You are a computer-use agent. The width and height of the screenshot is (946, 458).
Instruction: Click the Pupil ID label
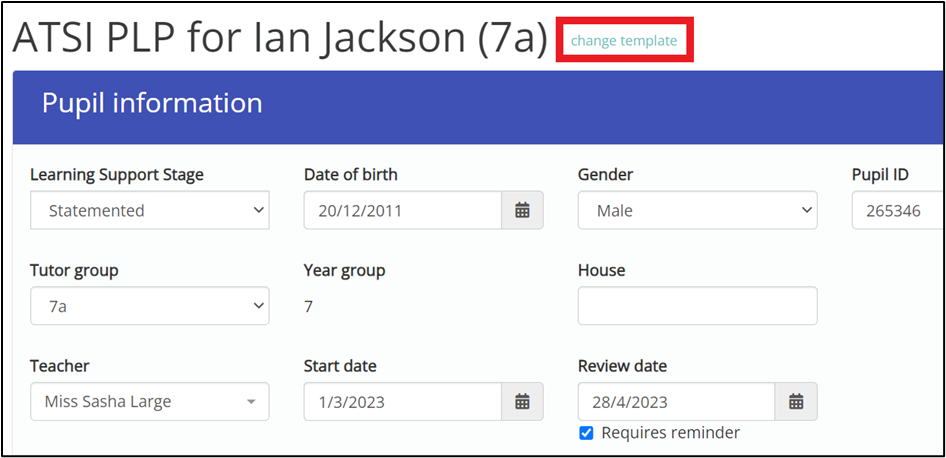point(880,175)
